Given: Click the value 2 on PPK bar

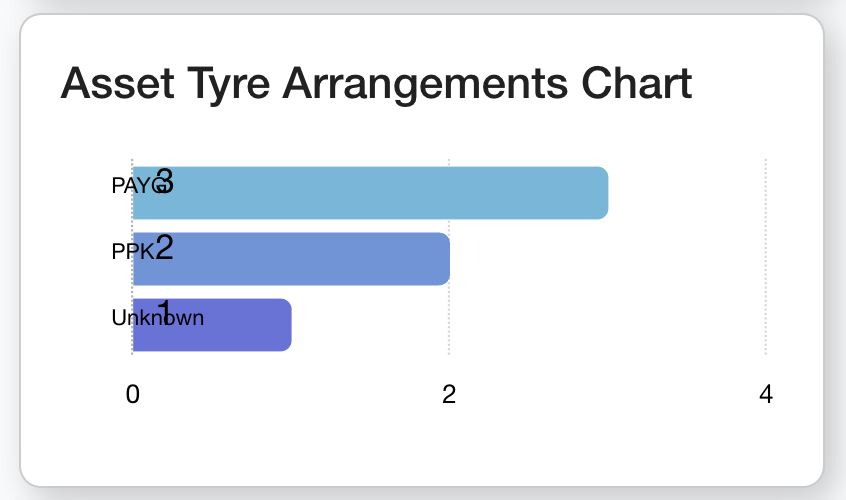Looking at the screenshot, I should [165, 247].
